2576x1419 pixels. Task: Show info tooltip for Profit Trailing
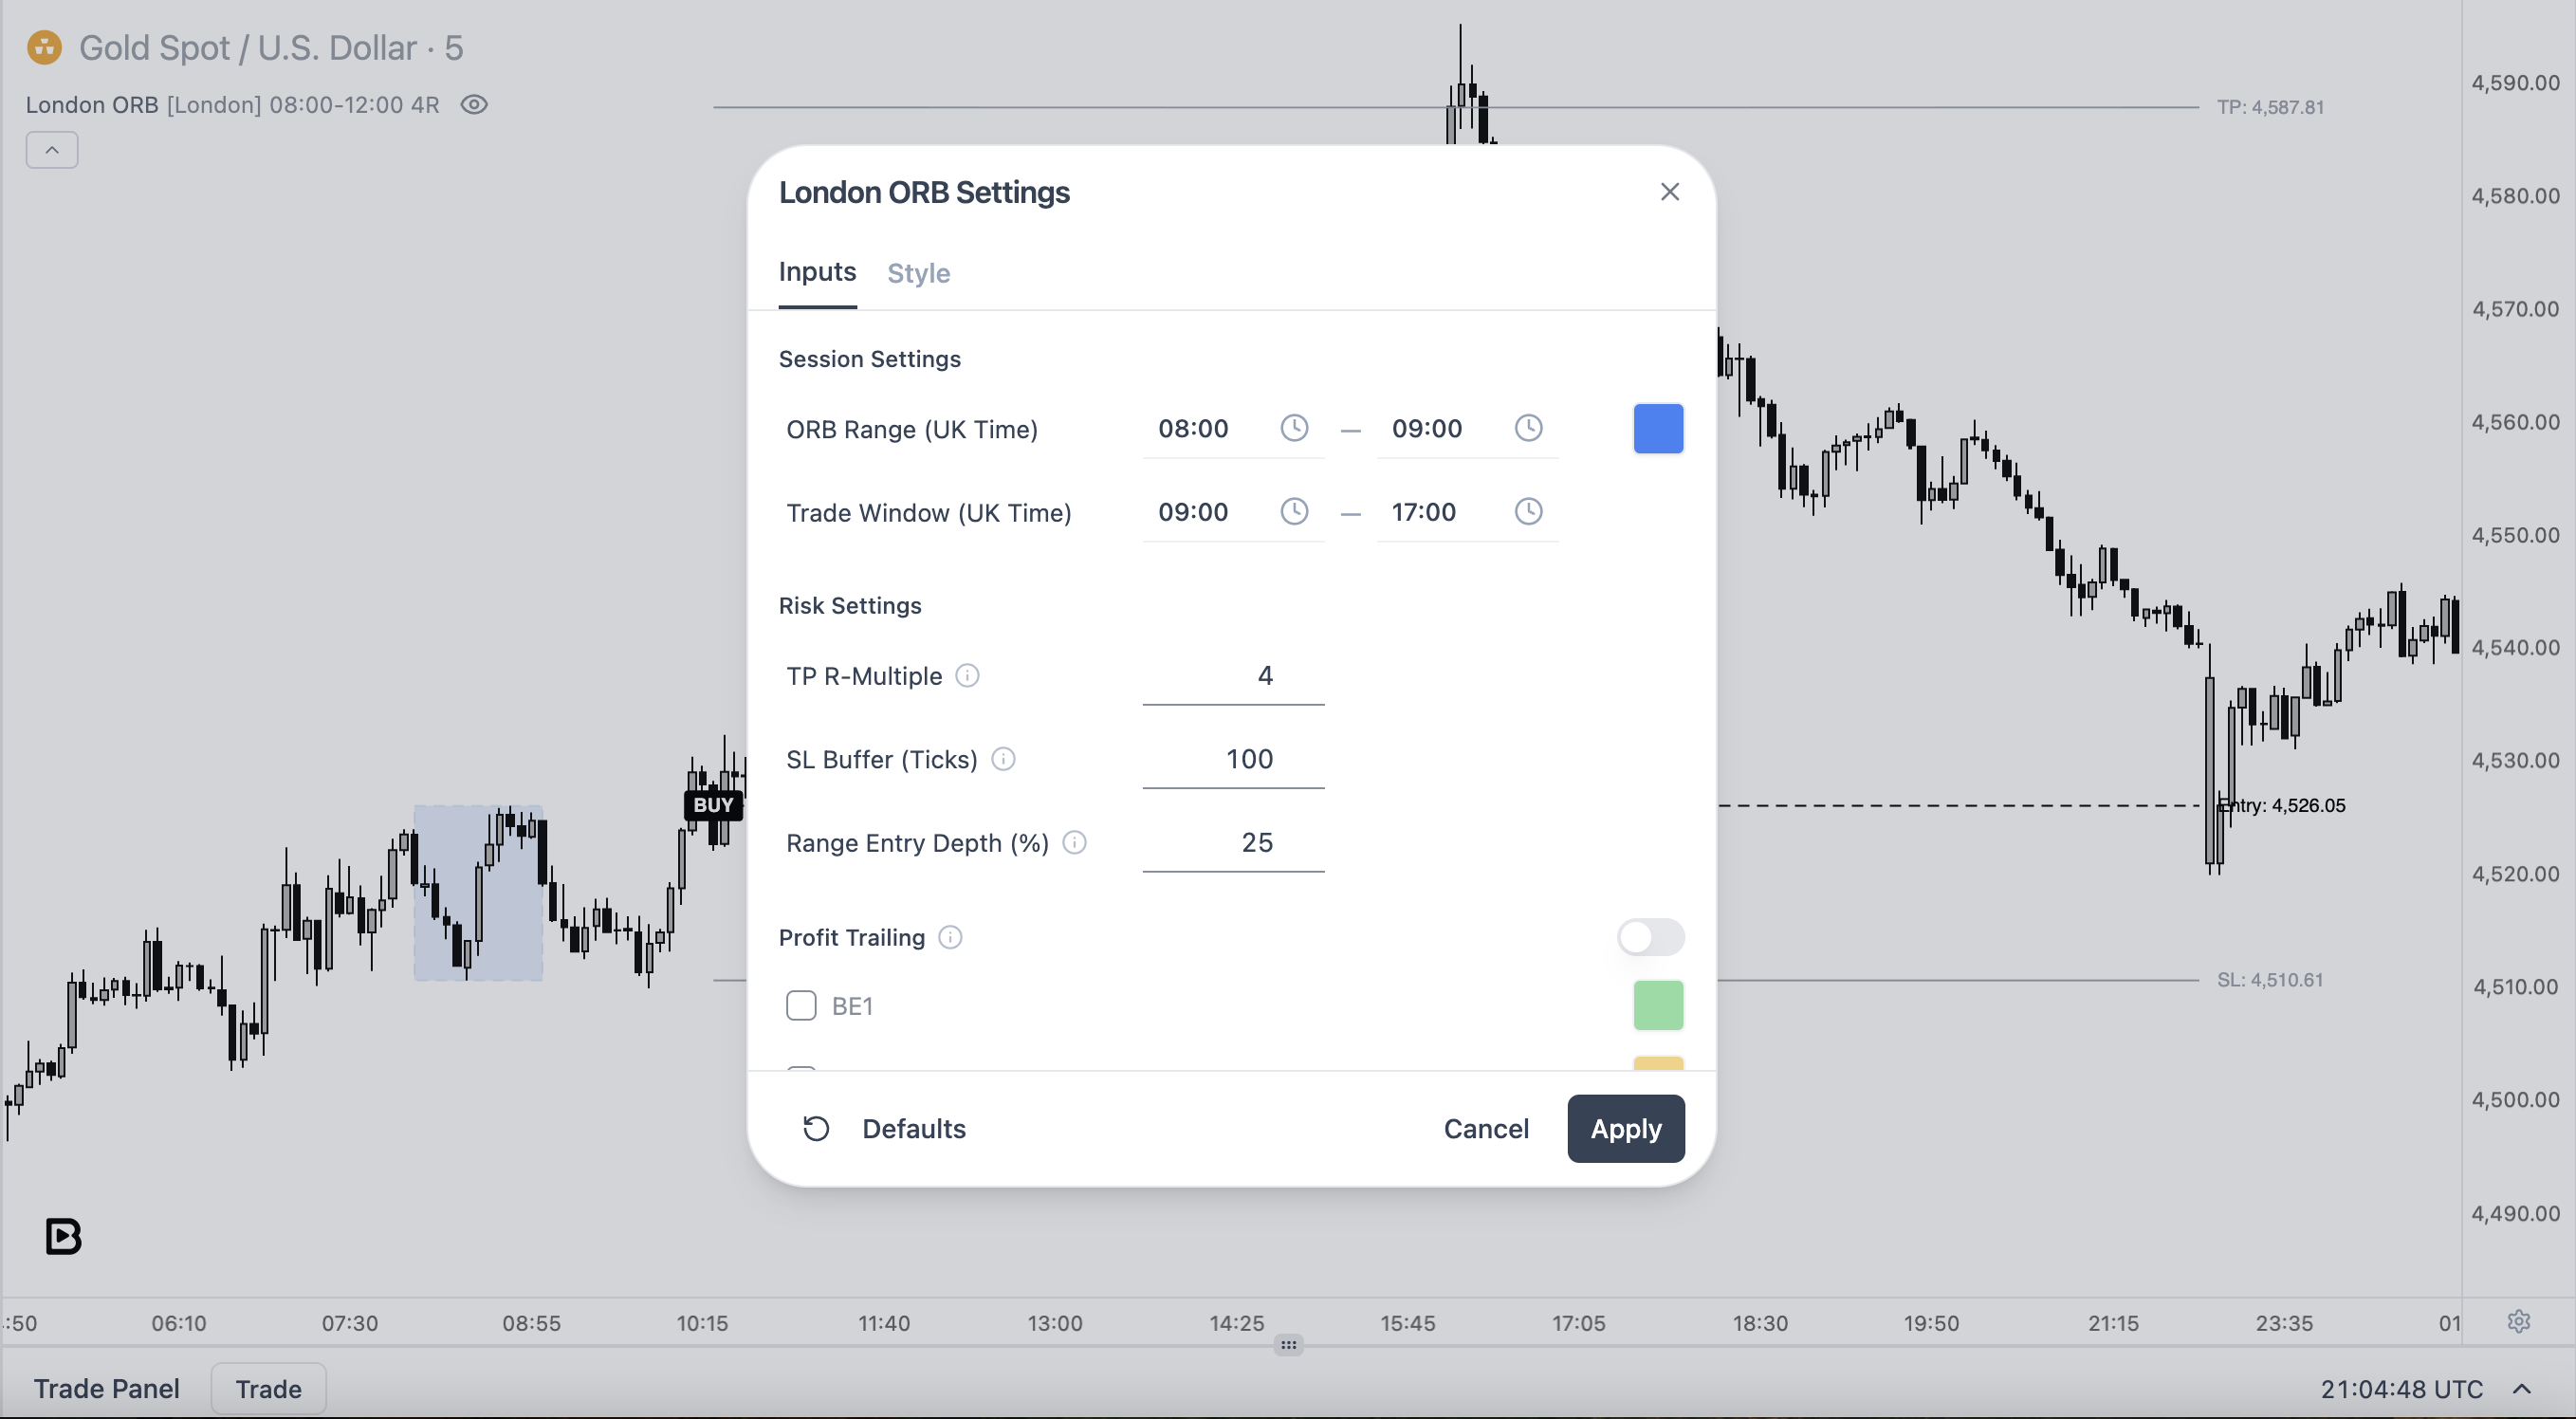click(950, 937)
